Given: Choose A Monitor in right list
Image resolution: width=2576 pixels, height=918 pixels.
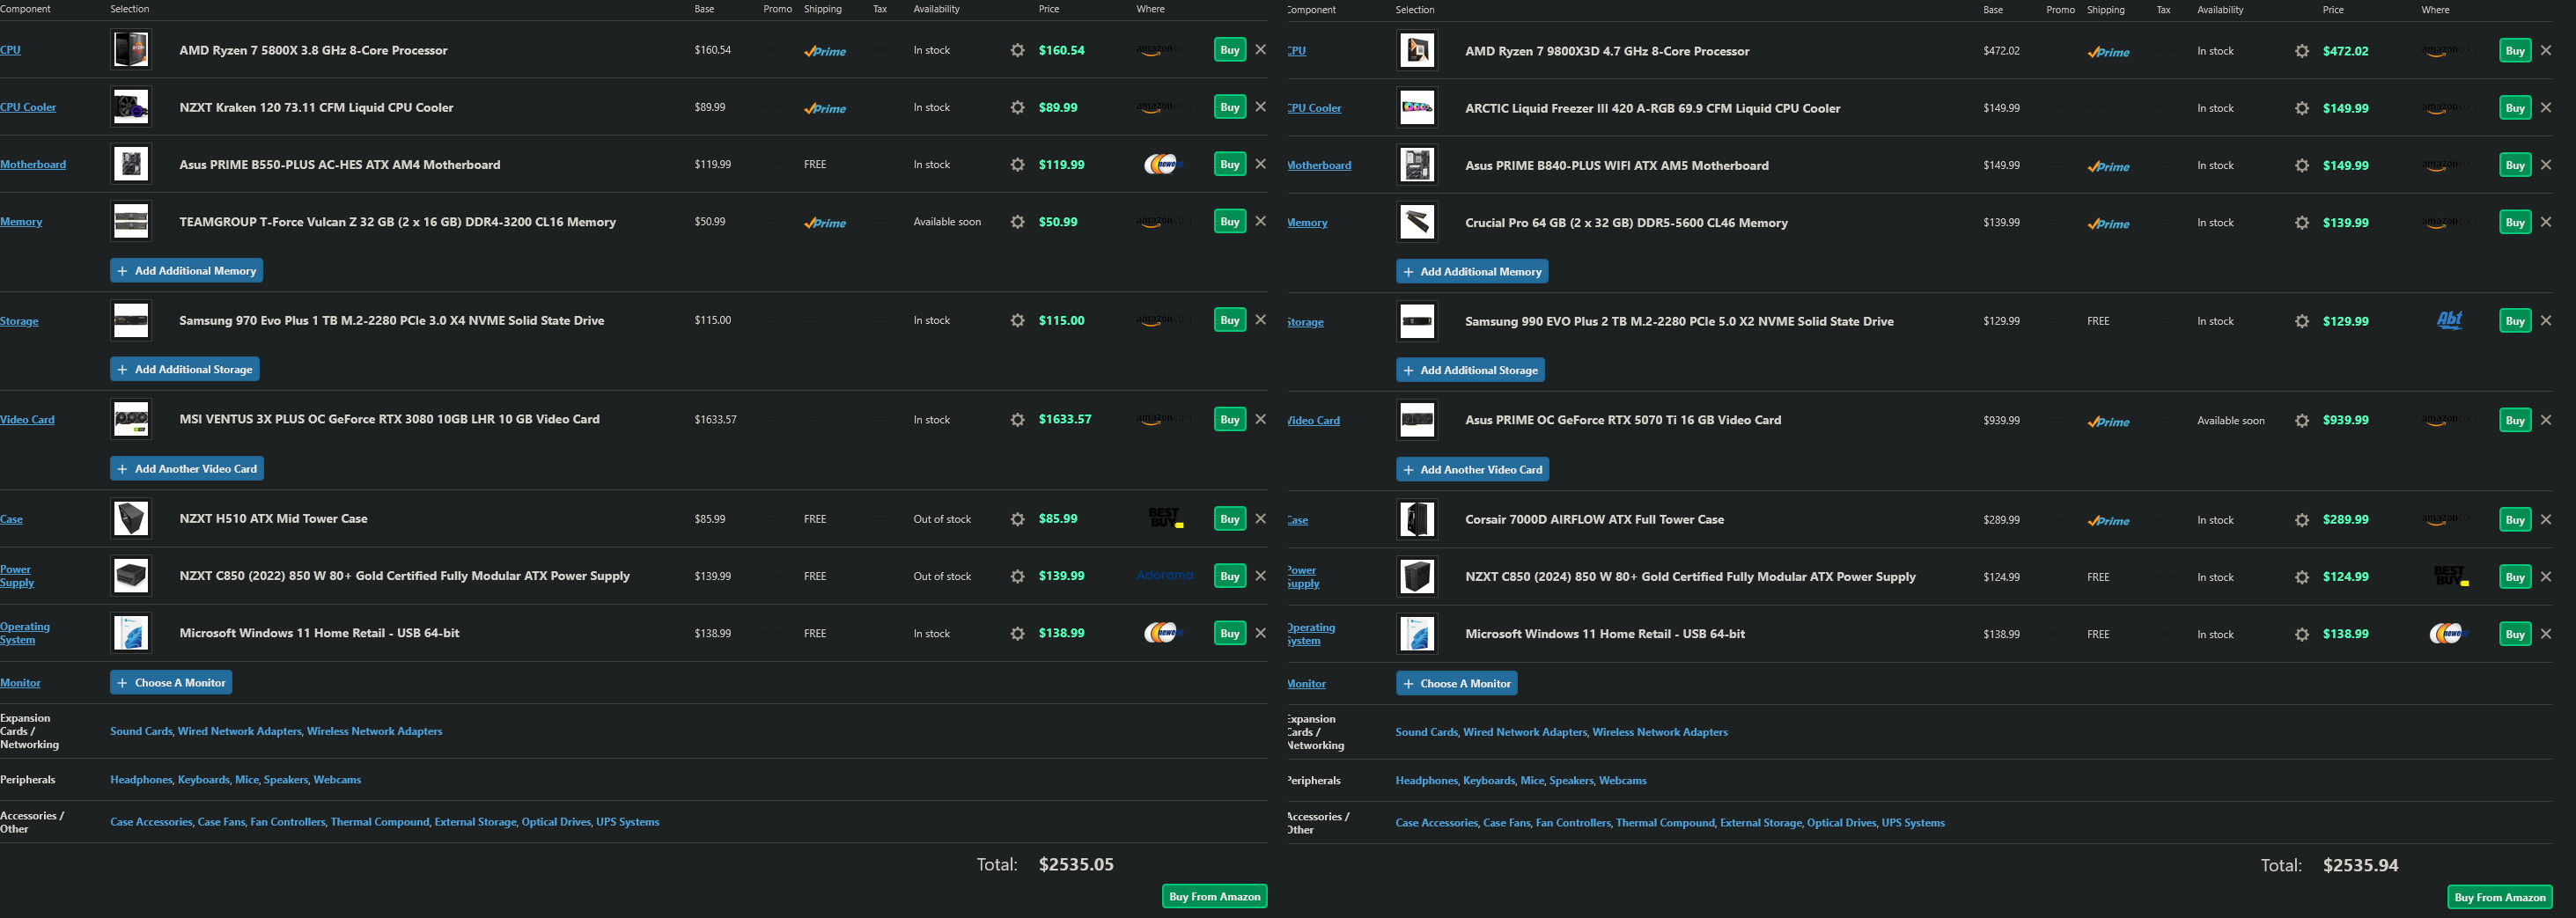Looking at the screenshot, I should (1457, 683).
